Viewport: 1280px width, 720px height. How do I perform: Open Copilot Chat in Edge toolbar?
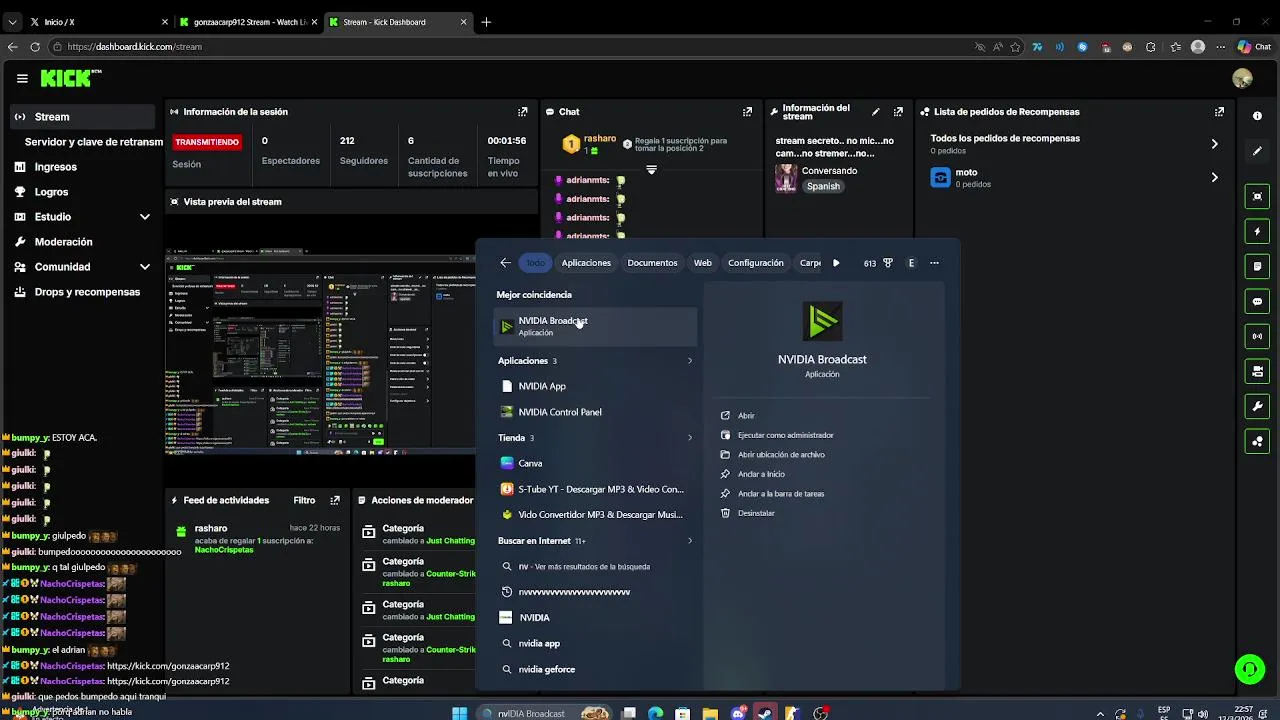click(1252, 46)
